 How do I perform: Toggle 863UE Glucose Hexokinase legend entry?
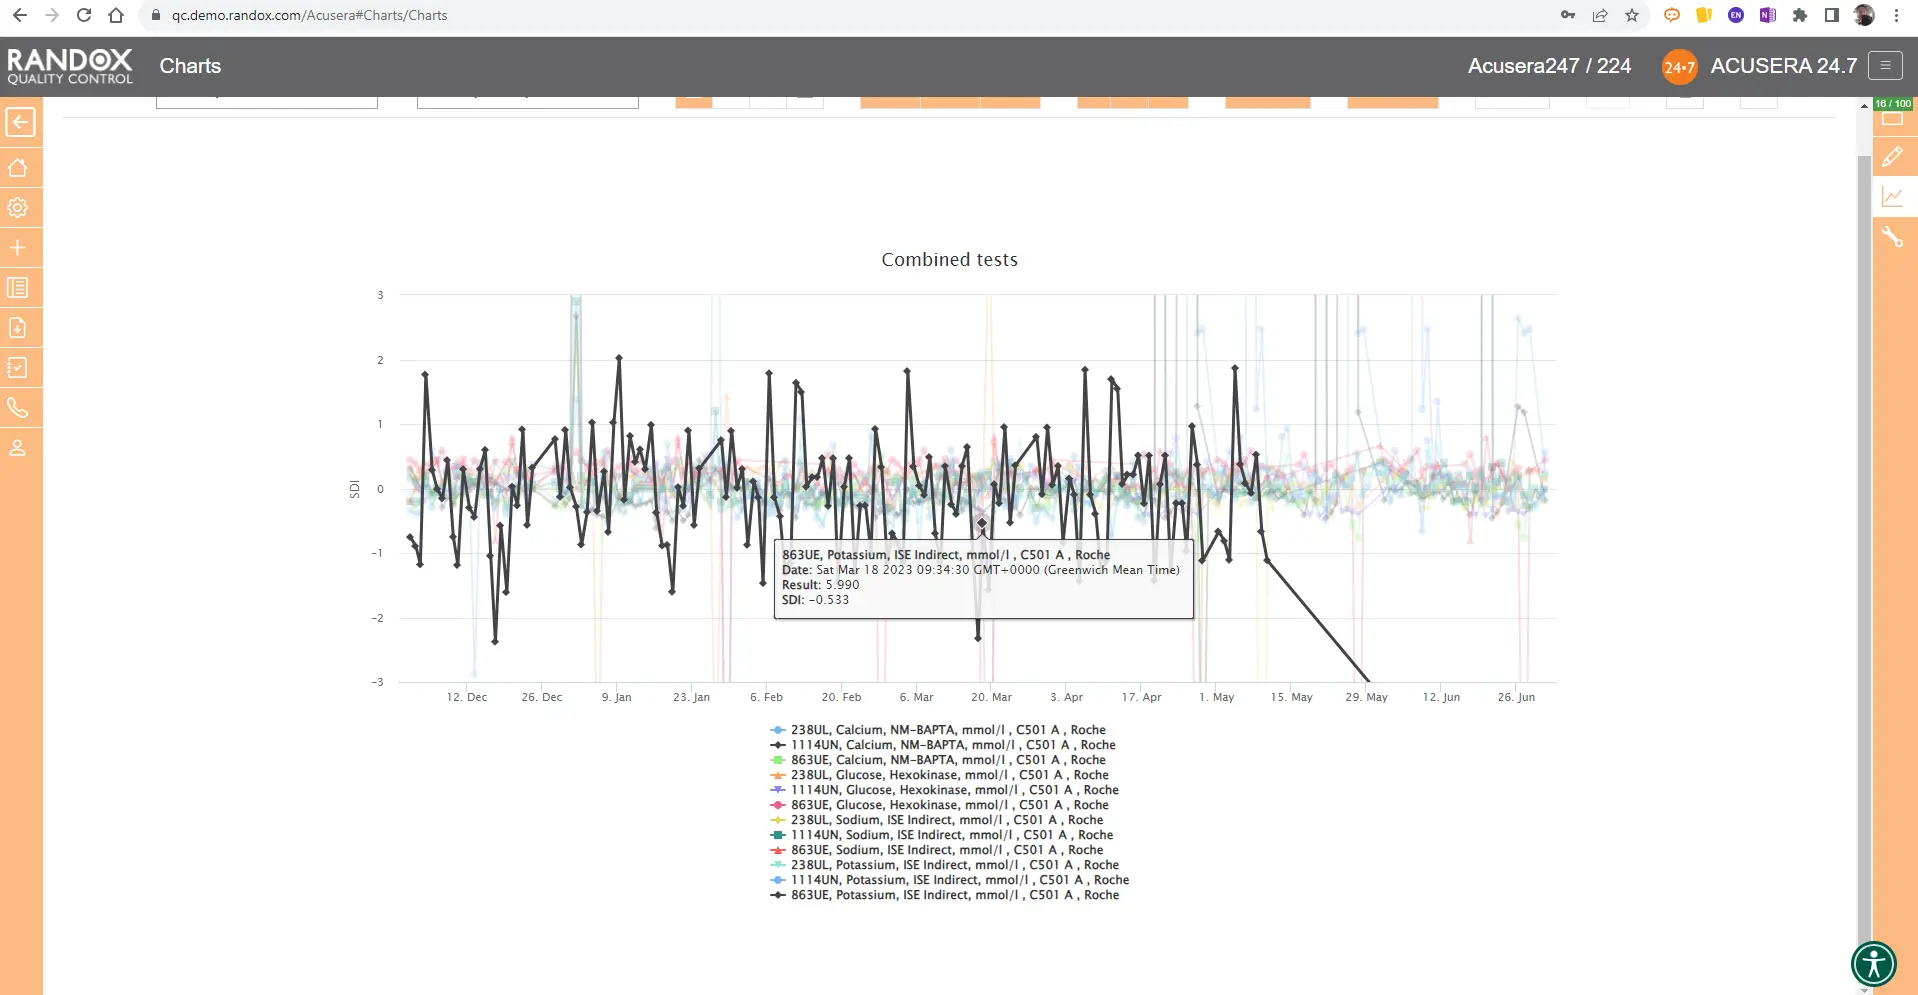click(x=949, y=805)
